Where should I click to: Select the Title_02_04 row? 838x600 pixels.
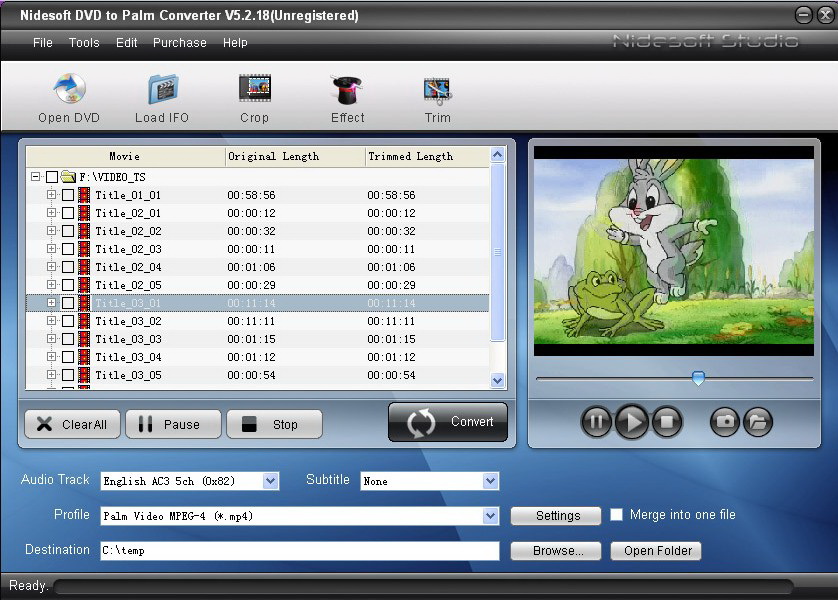(x=258, y=267)
